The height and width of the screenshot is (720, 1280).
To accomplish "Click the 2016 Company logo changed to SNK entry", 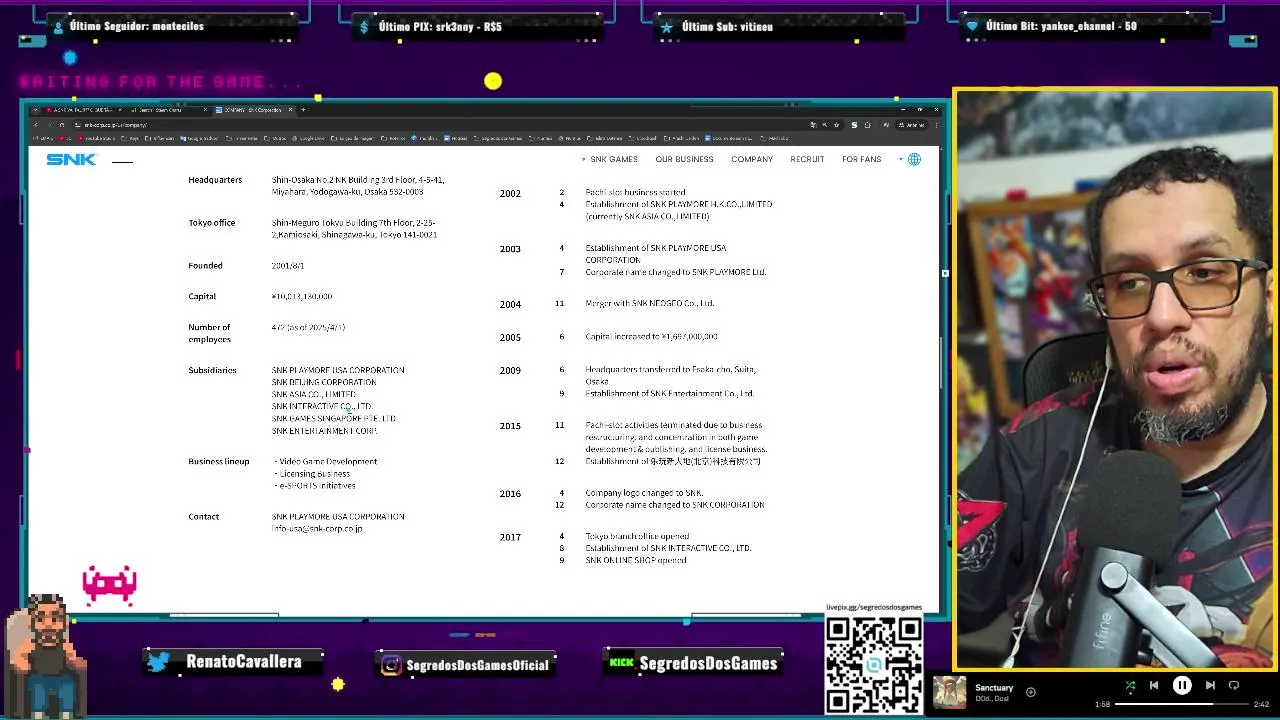I will coord(644,493).
